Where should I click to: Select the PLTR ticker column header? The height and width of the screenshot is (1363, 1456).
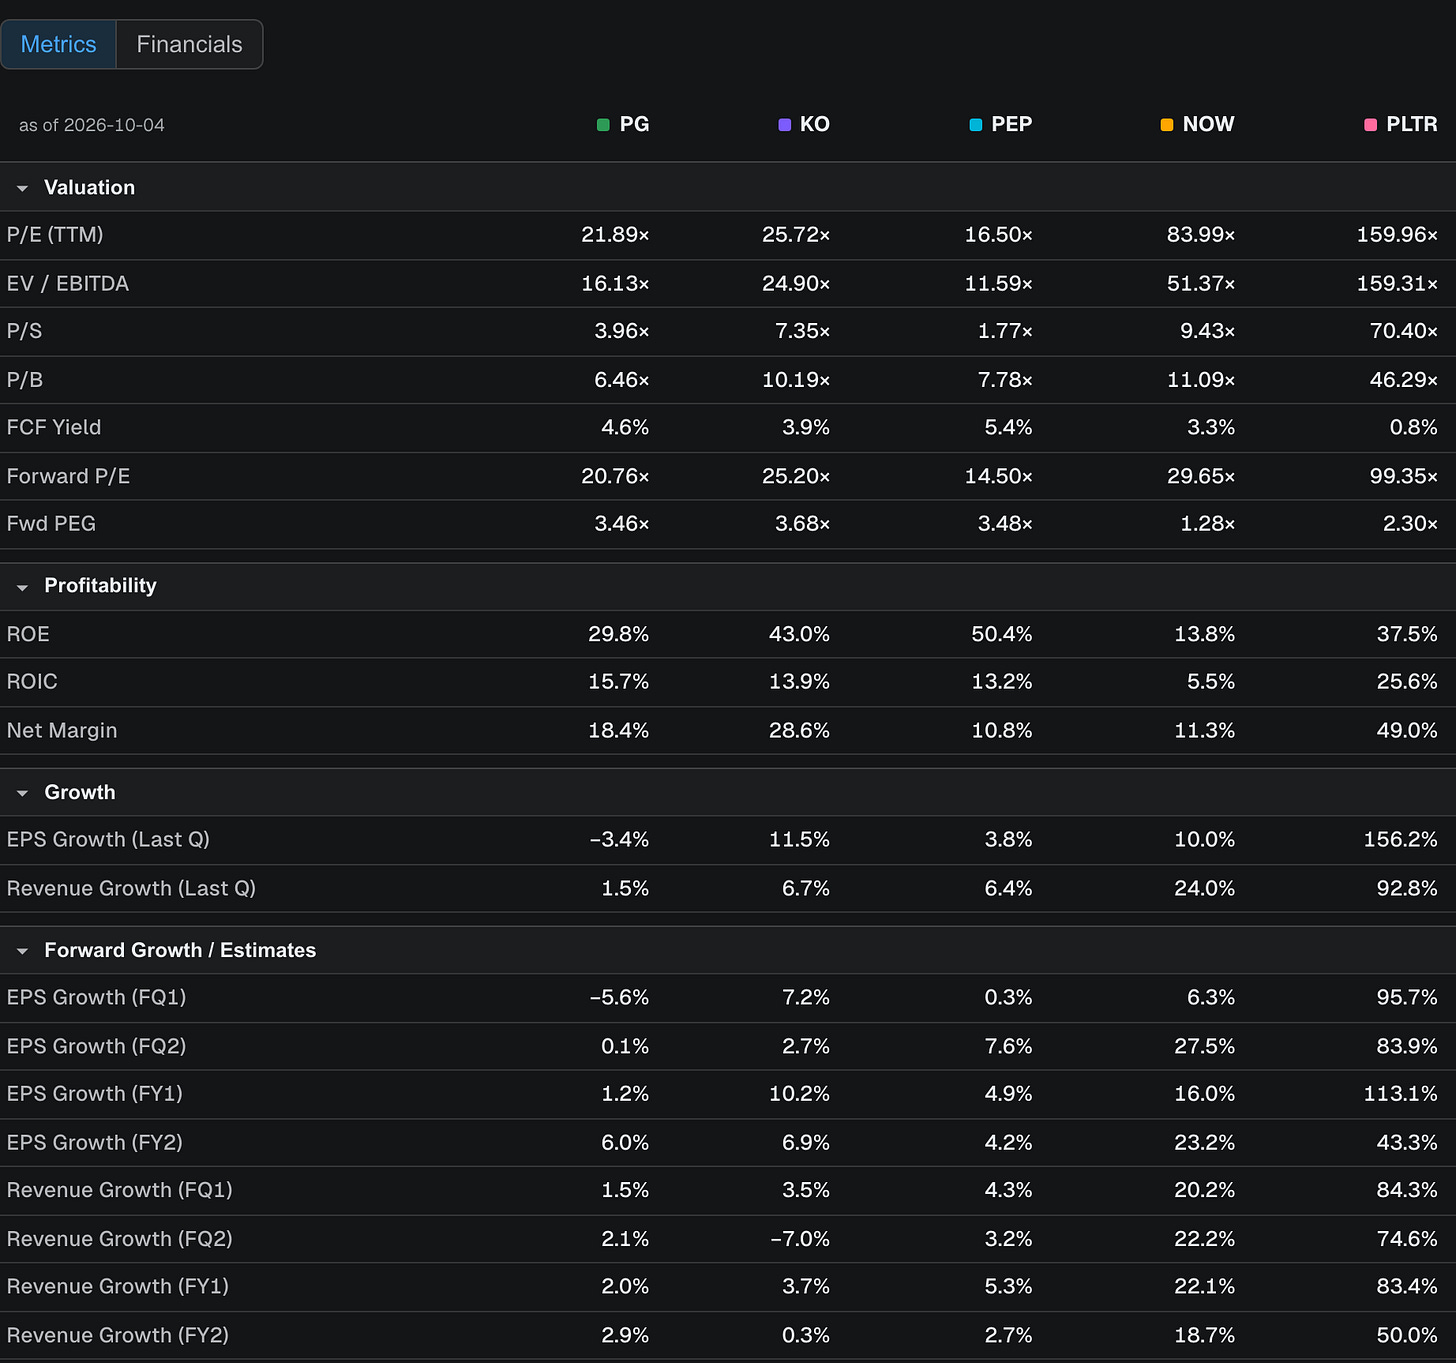tap(1412, 124)
